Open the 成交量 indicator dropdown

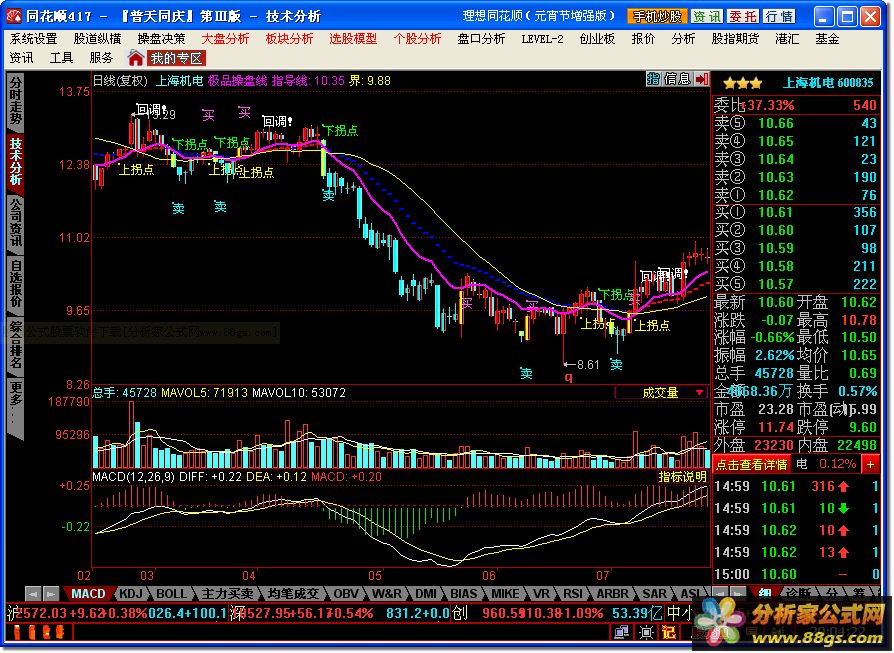(661, 392)
